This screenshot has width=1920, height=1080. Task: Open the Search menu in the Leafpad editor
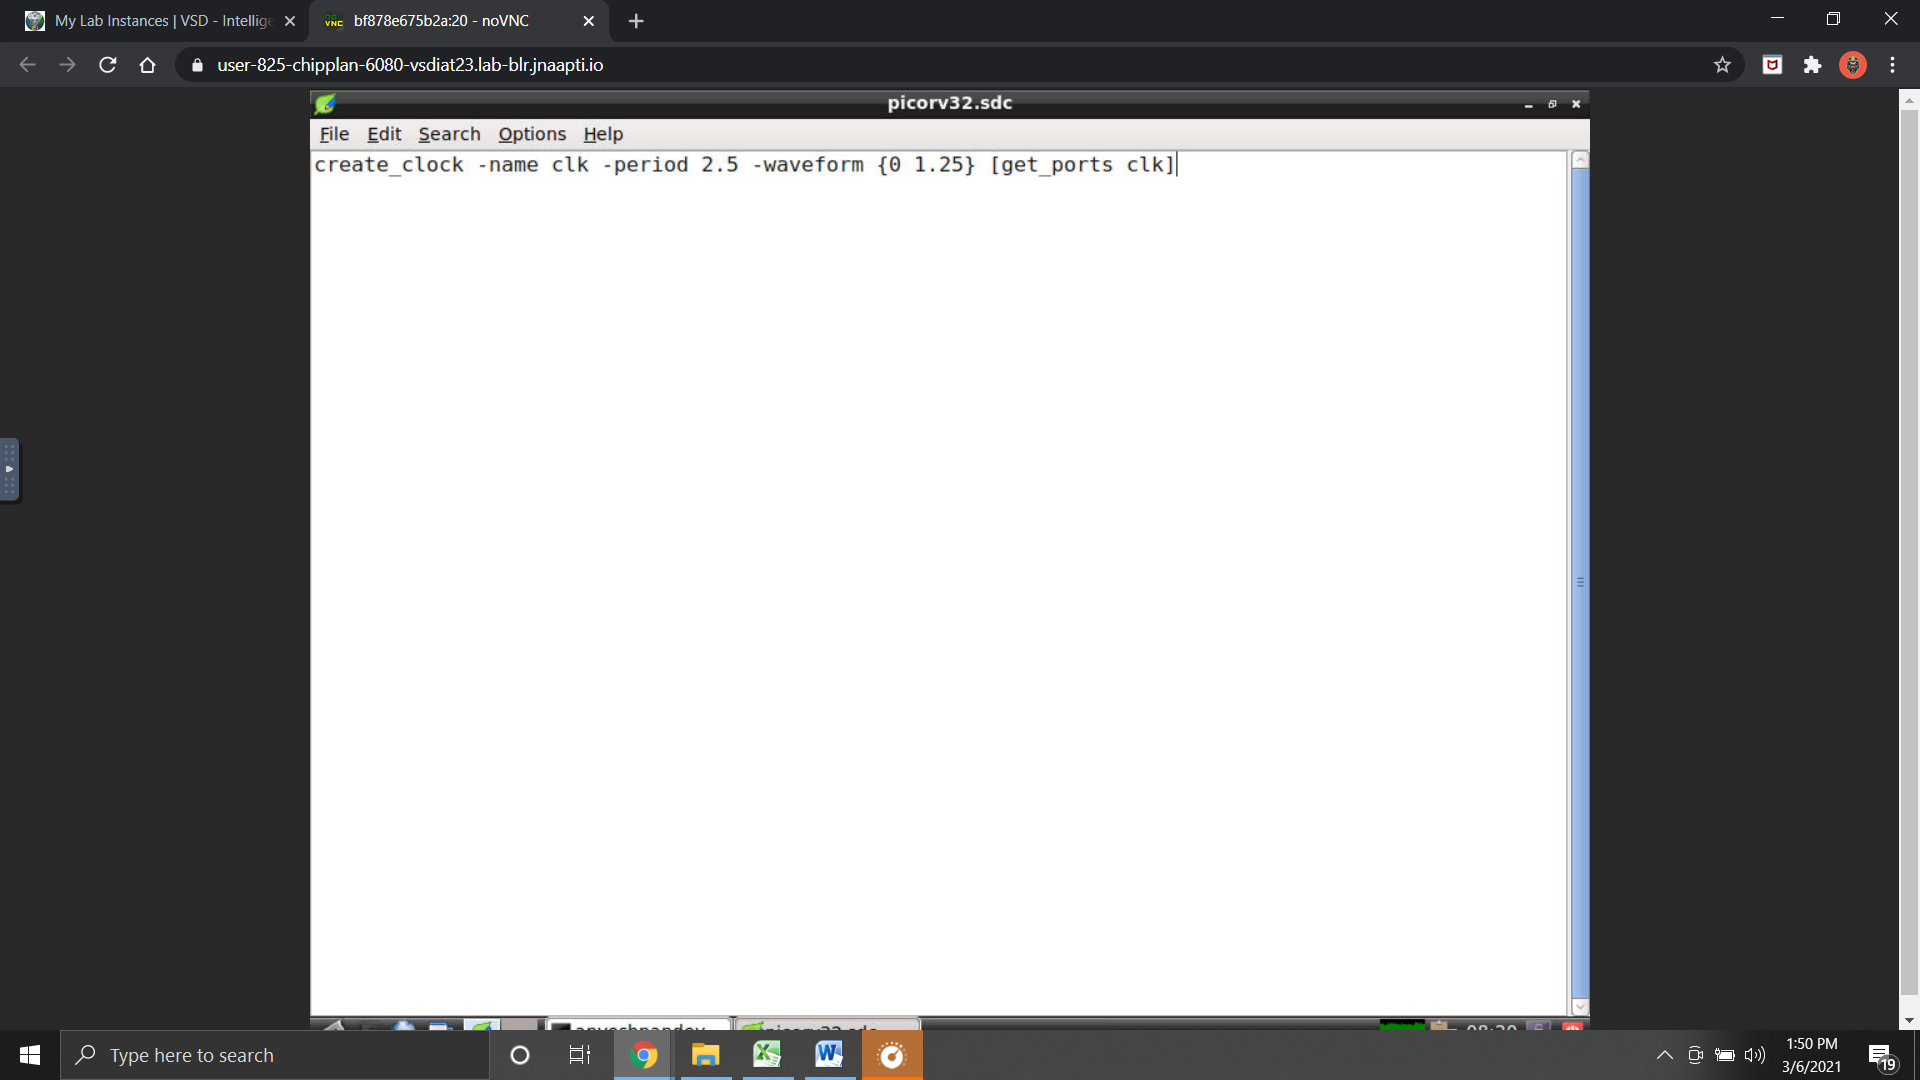click(x=448, y=133)
